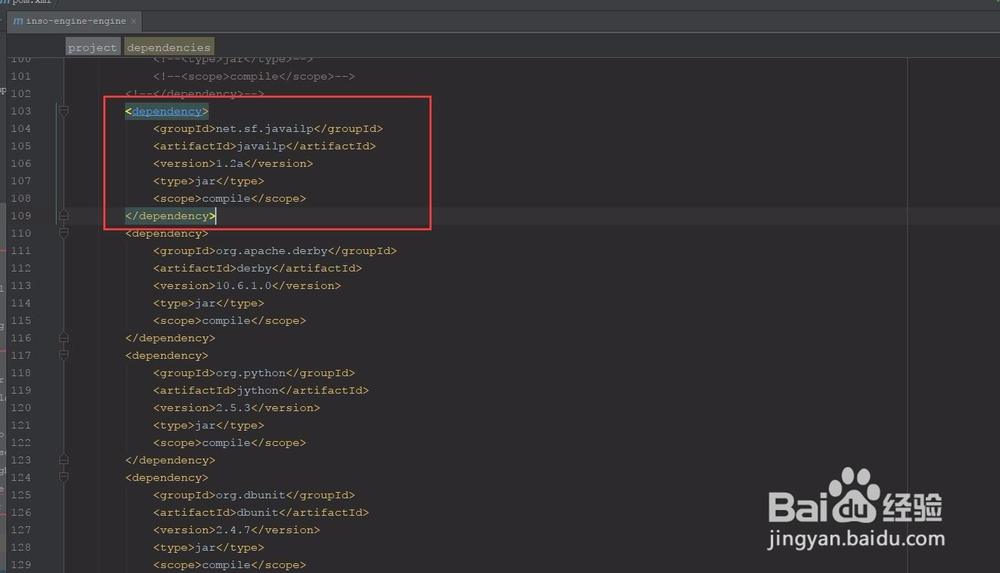
Task: Click the version 2.4.7 line
Action: (236, 530)
